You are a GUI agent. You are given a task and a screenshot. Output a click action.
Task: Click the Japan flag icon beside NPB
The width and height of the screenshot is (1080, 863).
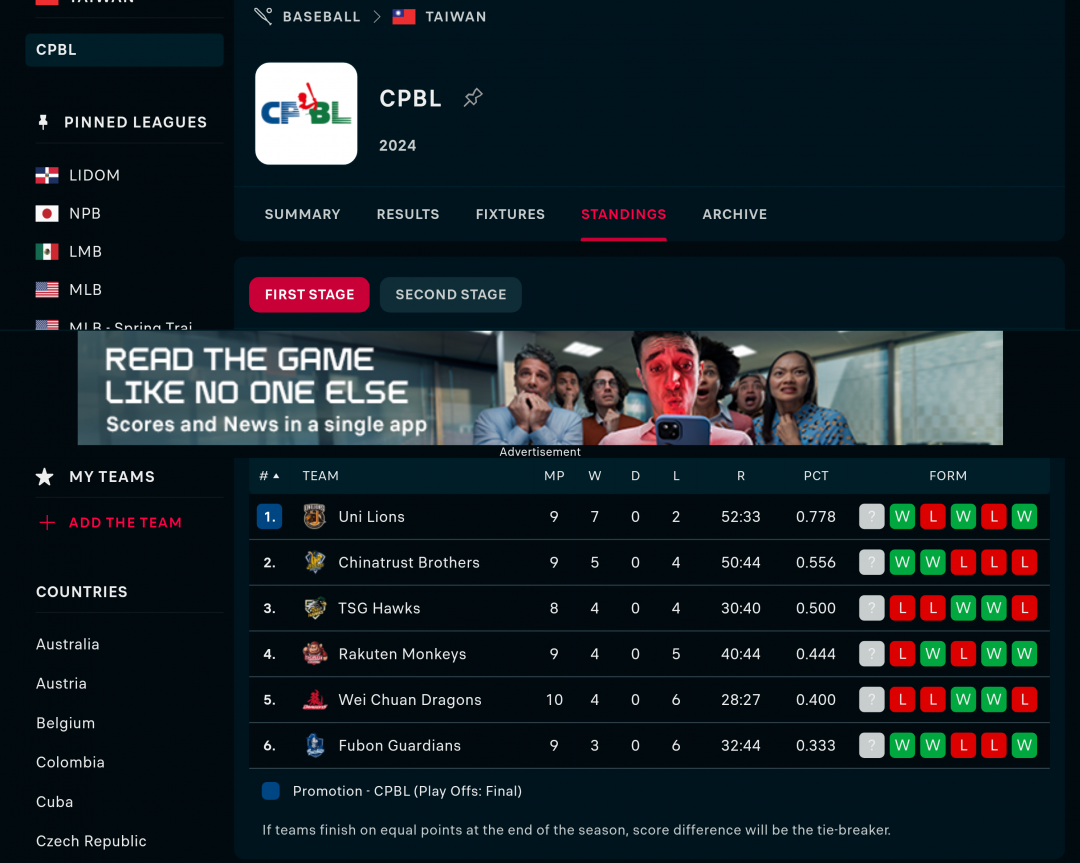(x=47, y=214)
